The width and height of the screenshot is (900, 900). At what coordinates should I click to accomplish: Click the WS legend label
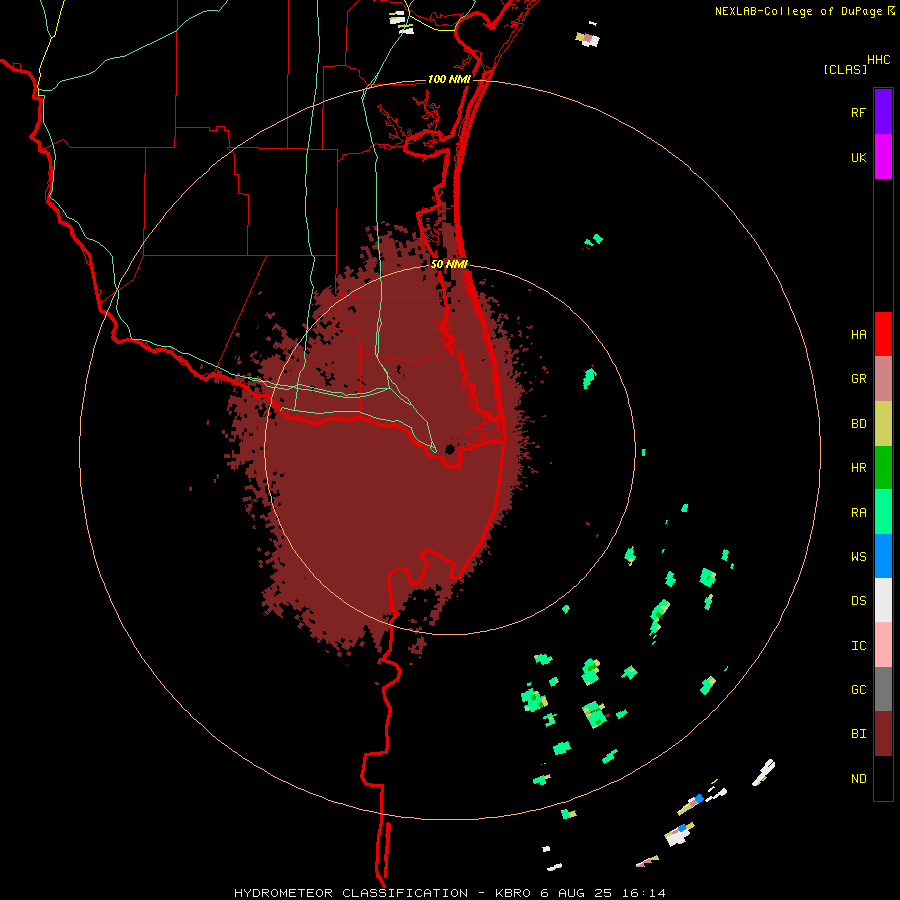pyautogui.click(x=858, y=557)
